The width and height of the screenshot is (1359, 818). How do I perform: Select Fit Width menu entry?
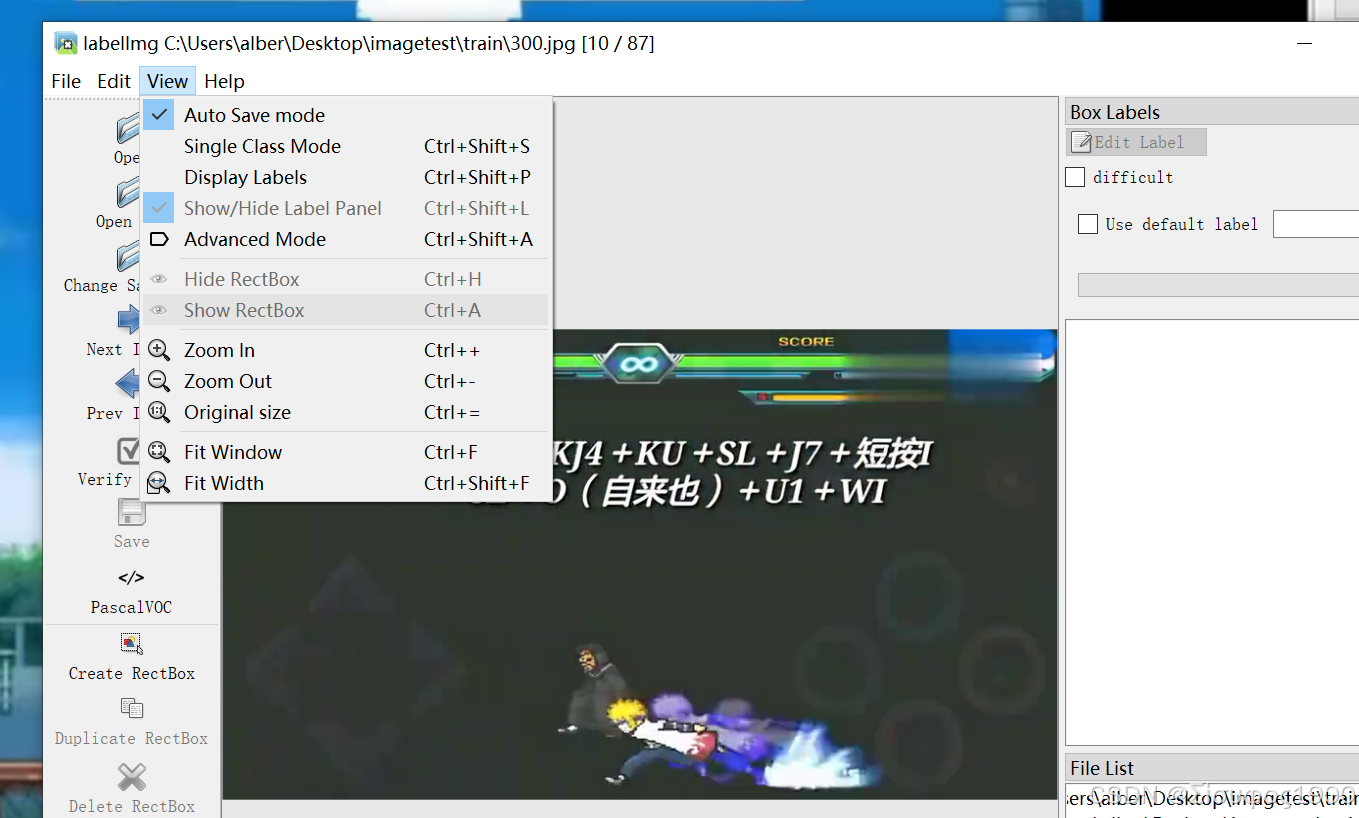point(346,483)
